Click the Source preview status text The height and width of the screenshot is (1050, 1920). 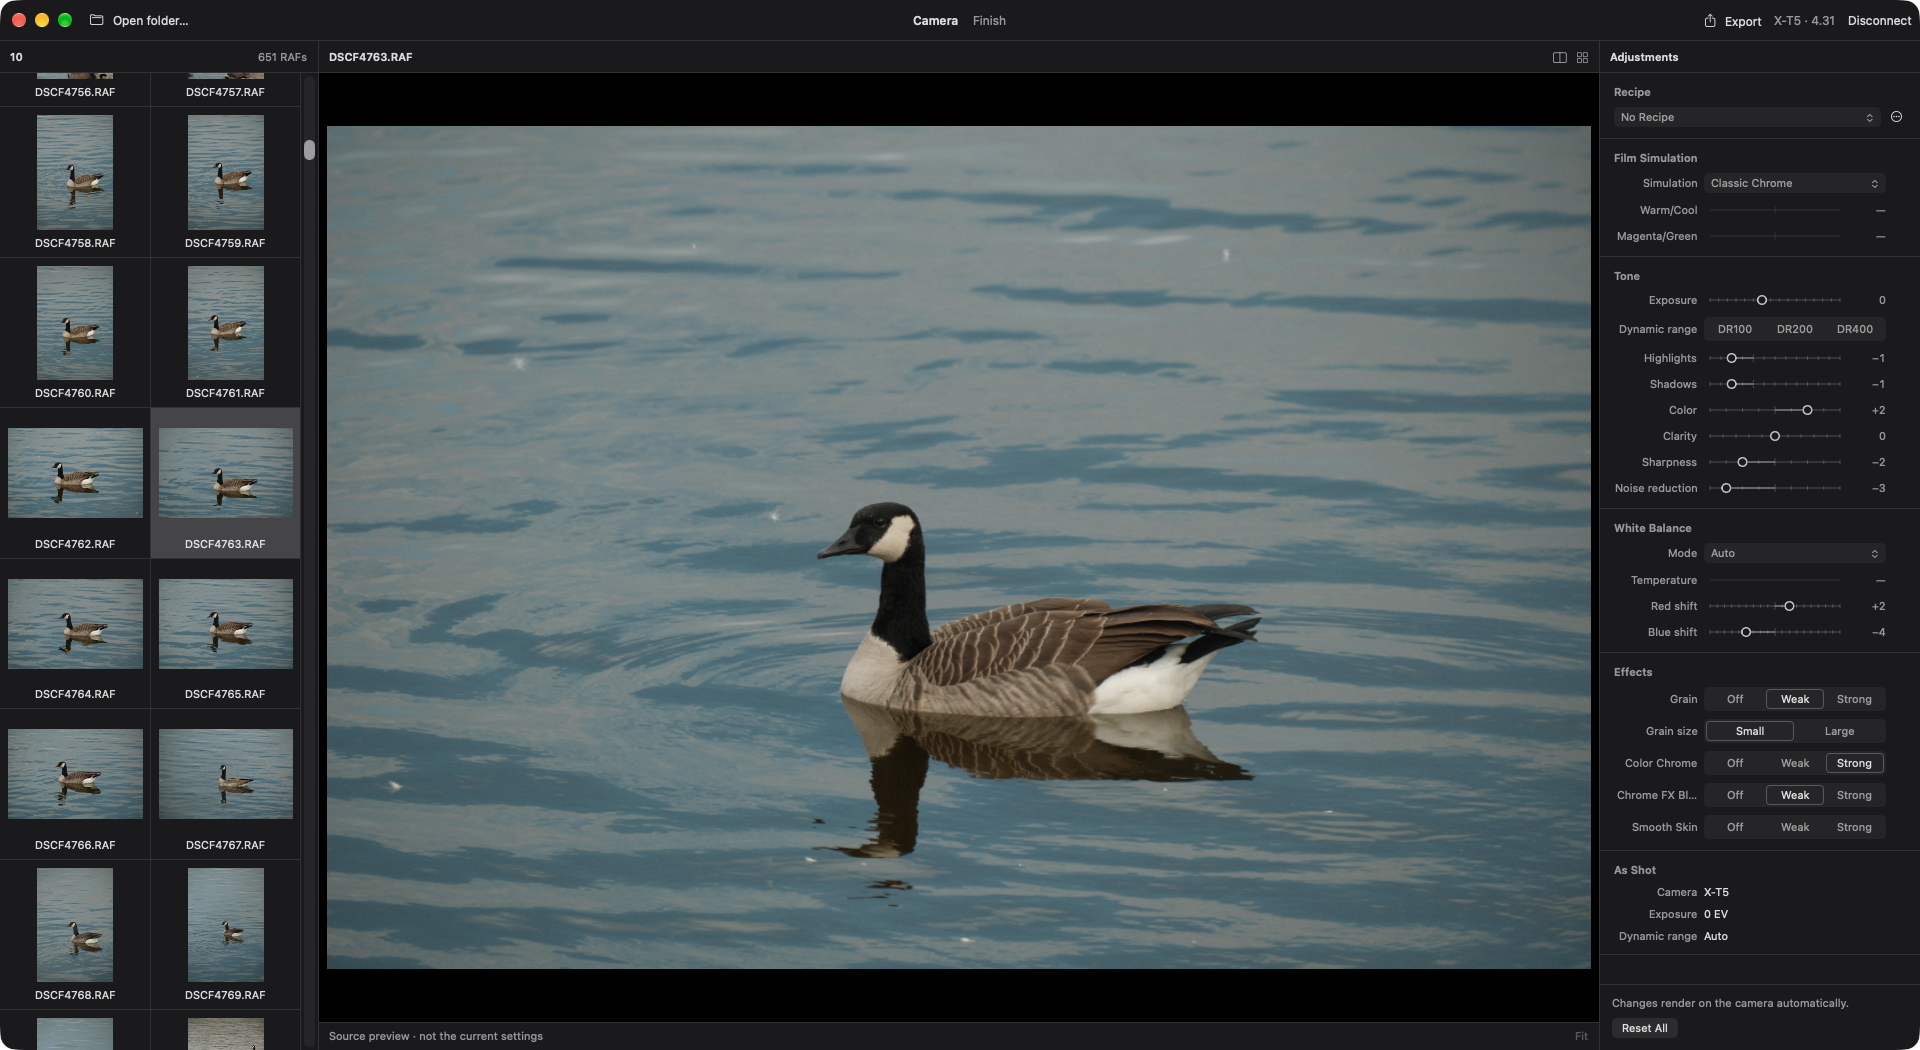436,1036
